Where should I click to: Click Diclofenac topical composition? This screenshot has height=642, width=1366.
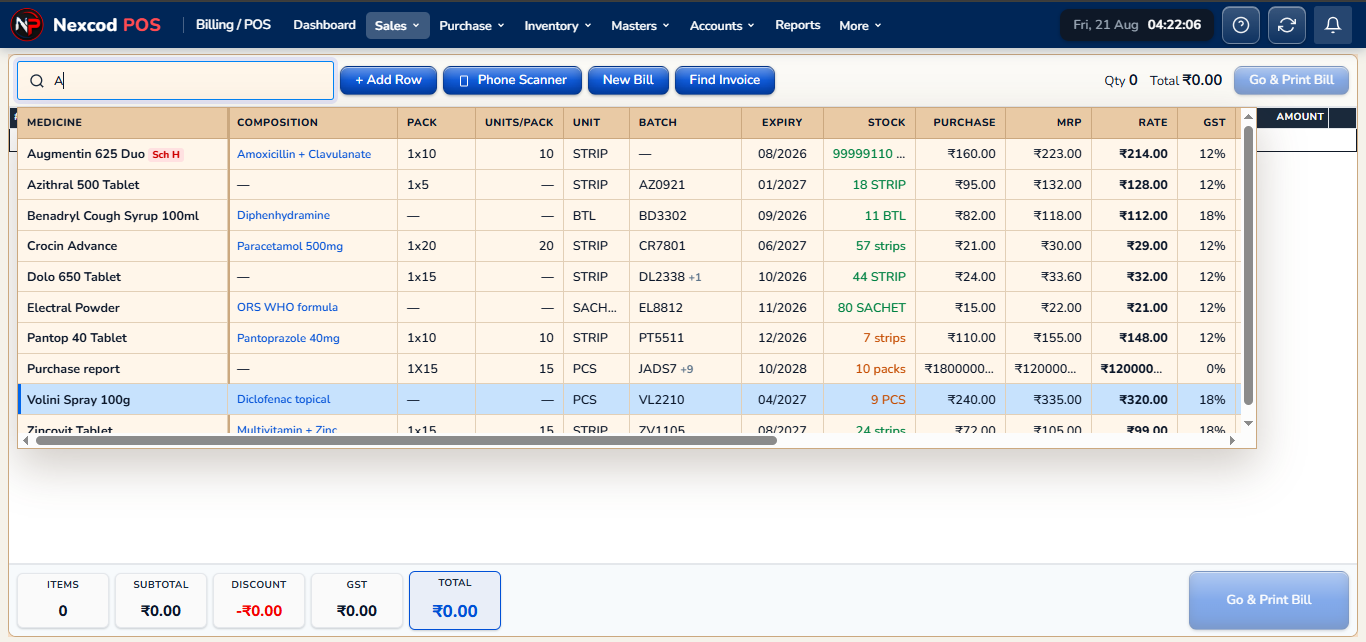284,399
